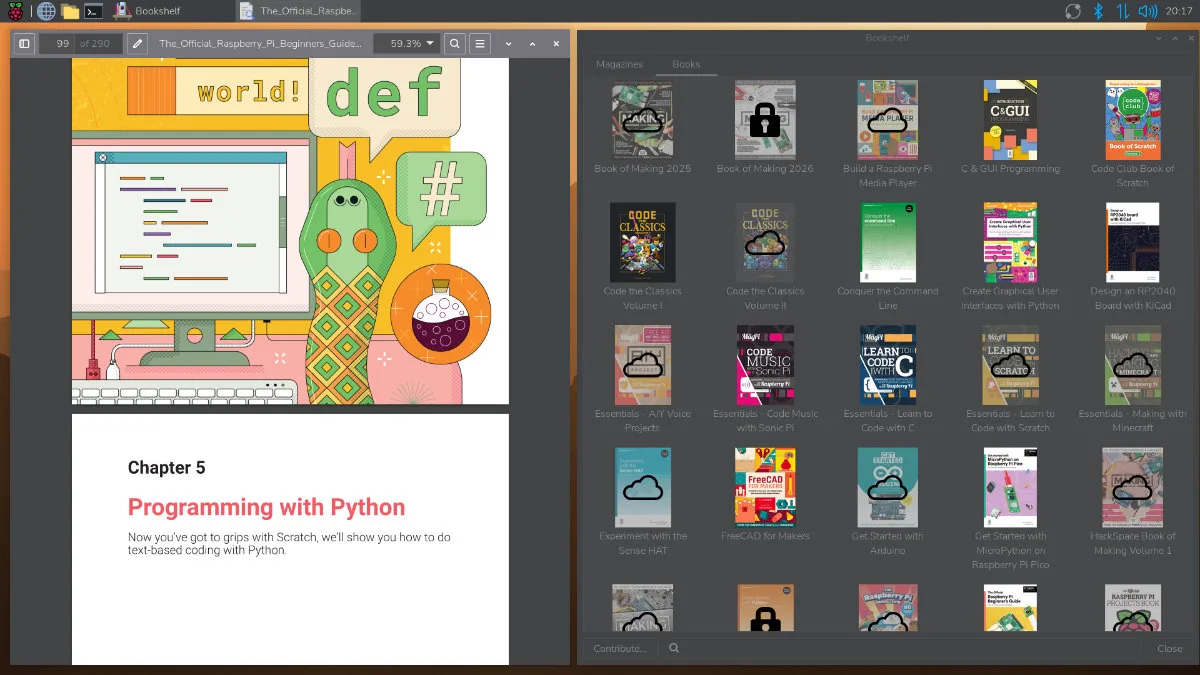Launch the web browser globe icon
Viewport: 1200px width, 675px height.
(x=44, y=12)
